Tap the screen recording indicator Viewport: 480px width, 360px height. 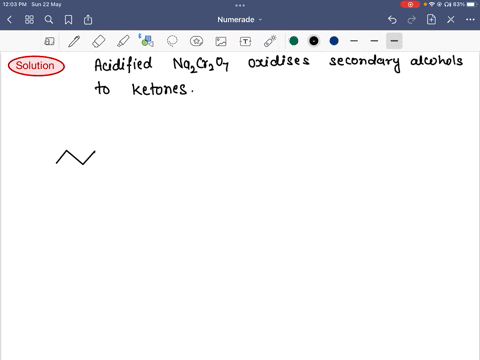pos(410,4)
